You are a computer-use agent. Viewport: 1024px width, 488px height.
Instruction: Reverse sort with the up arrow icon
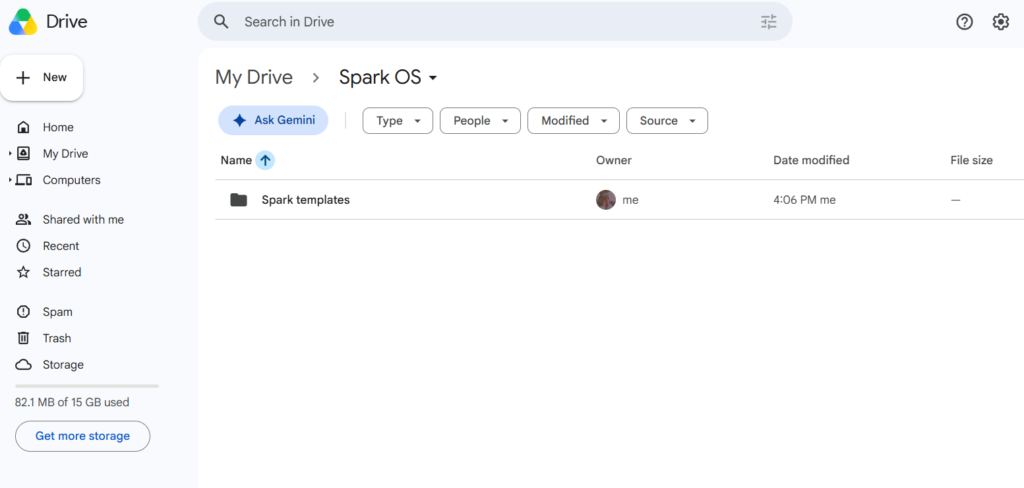coord(264,160)
